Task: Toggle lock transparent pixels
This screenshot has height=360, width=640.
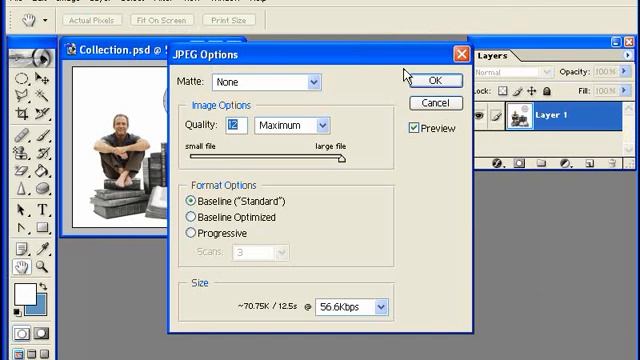Action: [503, 91]
